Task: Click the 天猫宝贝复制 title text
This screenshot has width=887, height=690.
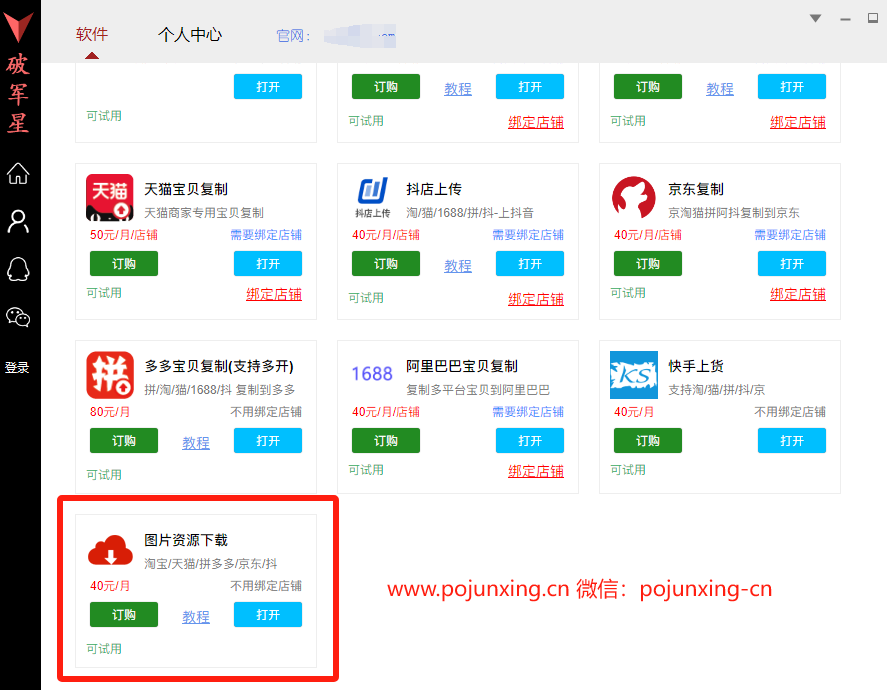Action: pyautogui.click(x=186, y=189)
